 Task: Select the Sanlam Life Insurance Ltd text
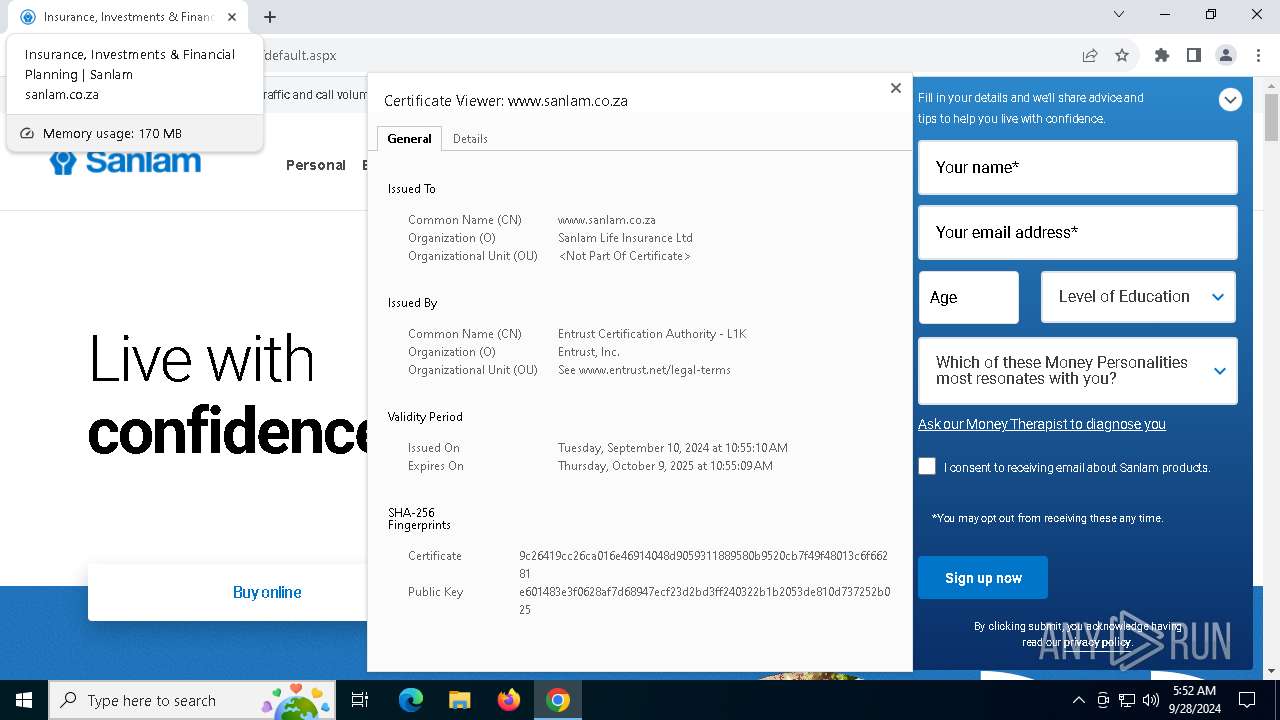pyautogui.click(x=625, y=238)
